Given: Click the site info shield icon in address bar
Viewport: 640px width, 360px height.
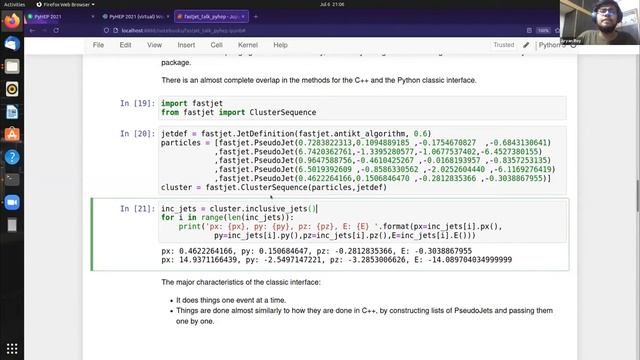Looking at the screenshot, I should (x=106, y=31).
